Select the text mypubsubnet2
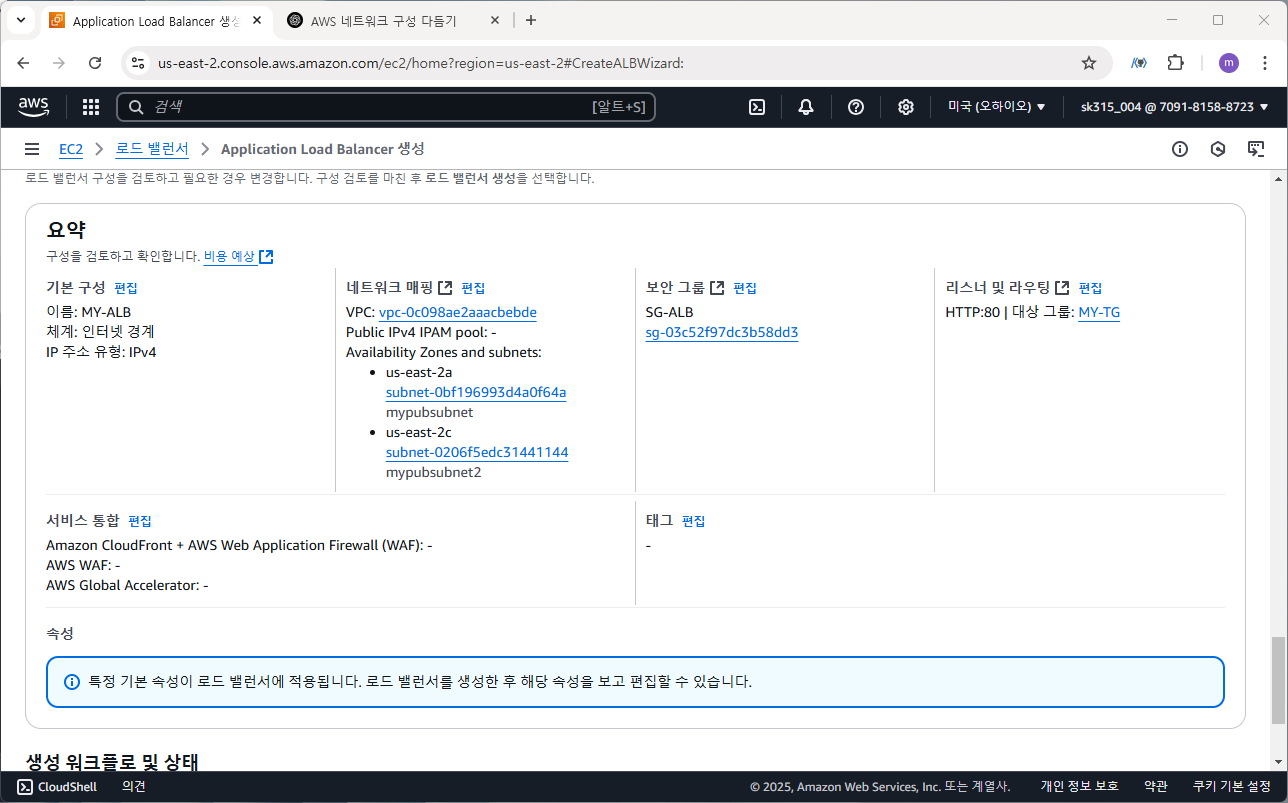Viewport: 1288px width, 803px height. point(434,472)
